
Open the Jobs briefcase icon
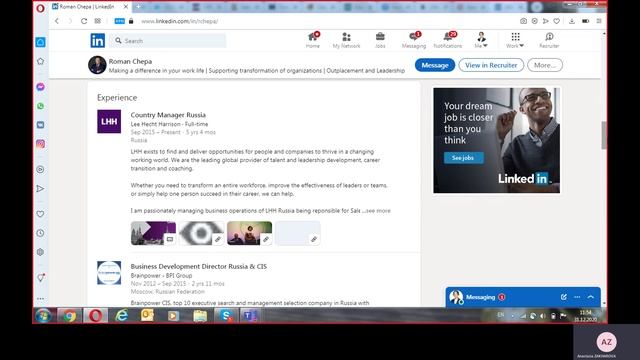coord(380,40)
